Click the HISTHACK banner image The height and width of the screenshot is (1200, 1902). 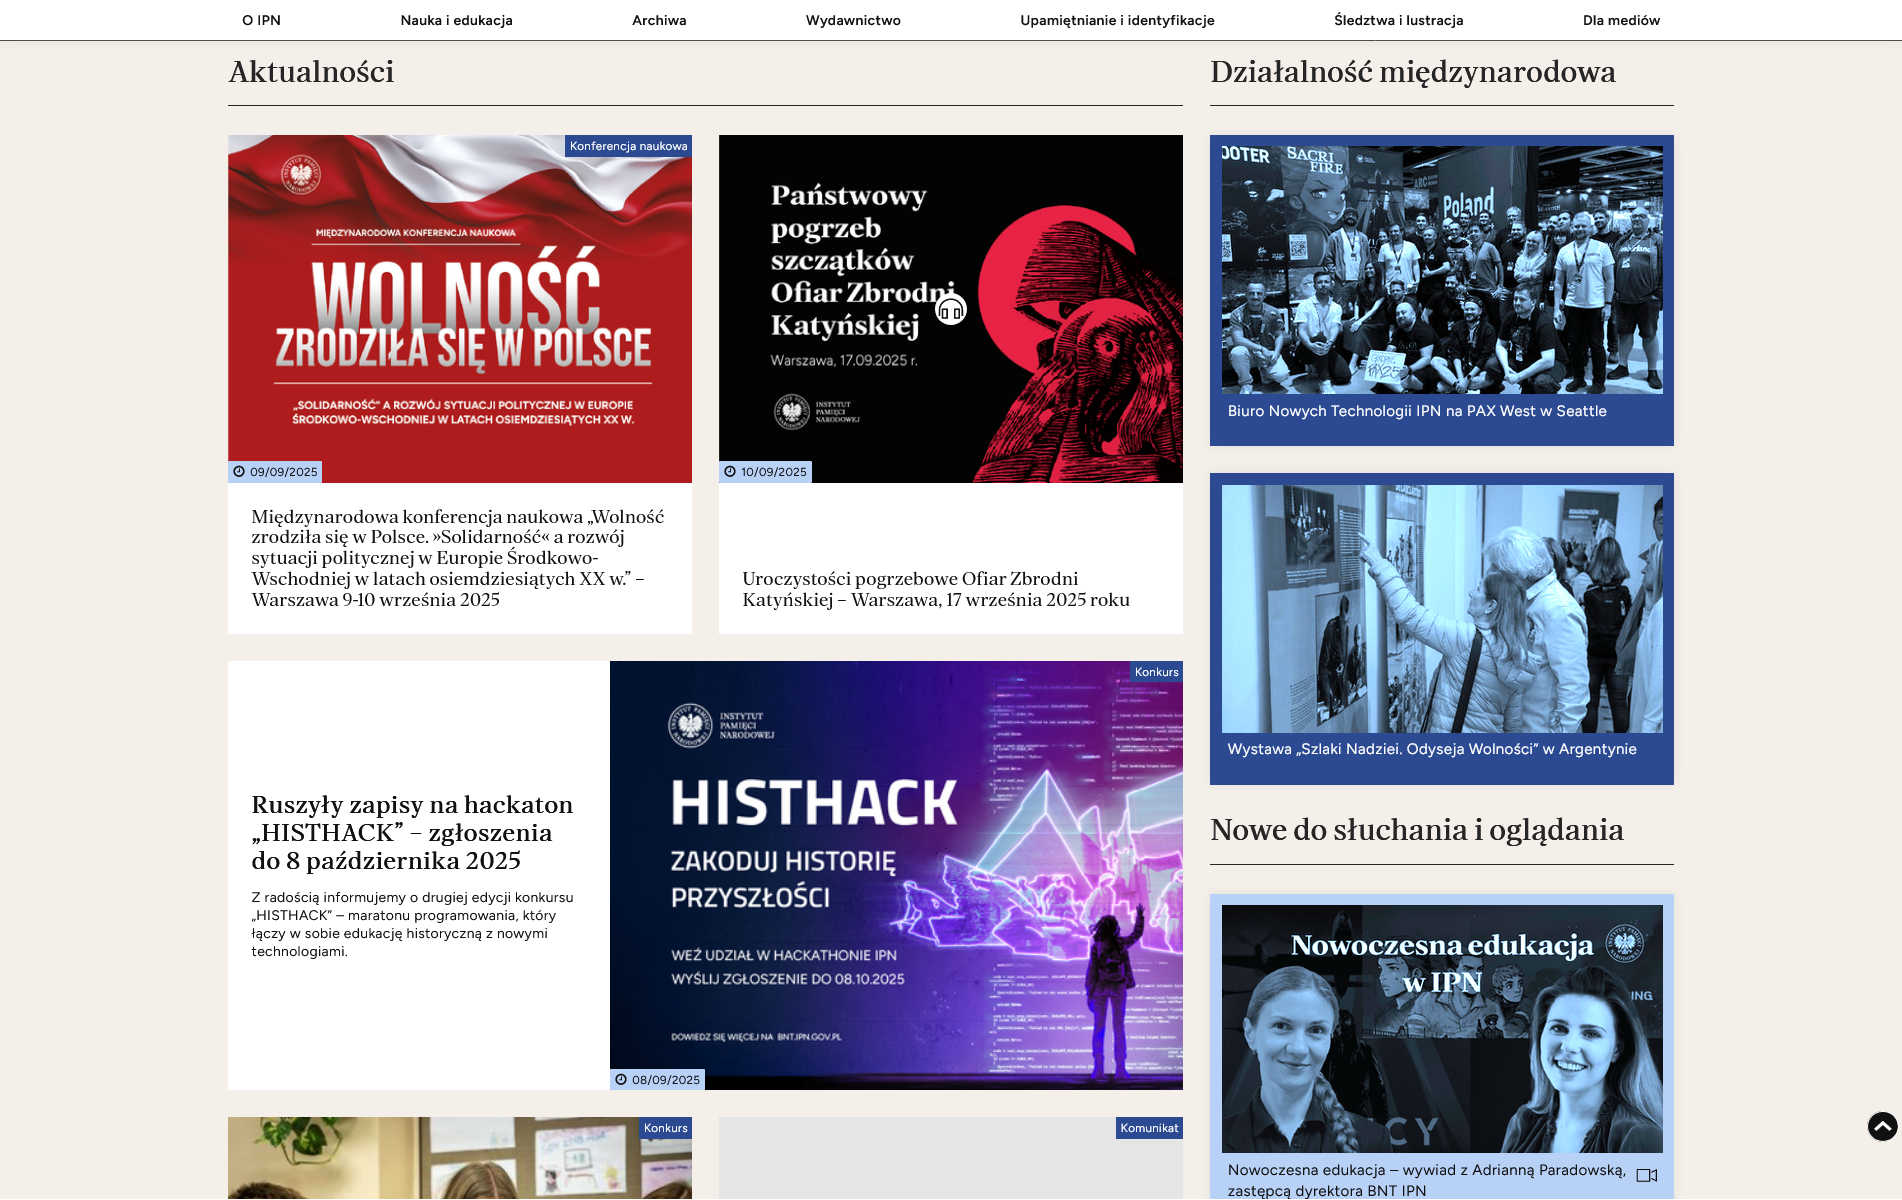pos(895,875)
